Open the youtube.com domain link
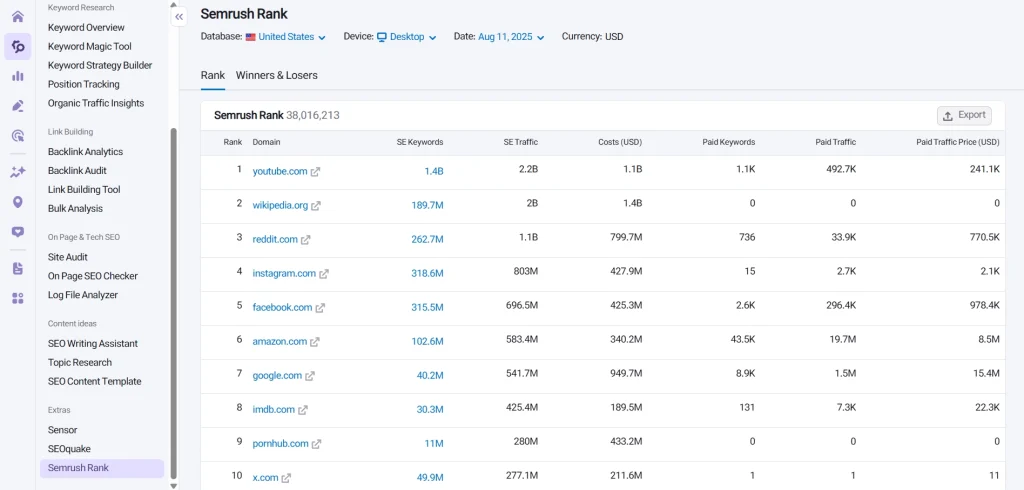This screenshot has width=1024, height=490. coord(280,171)
